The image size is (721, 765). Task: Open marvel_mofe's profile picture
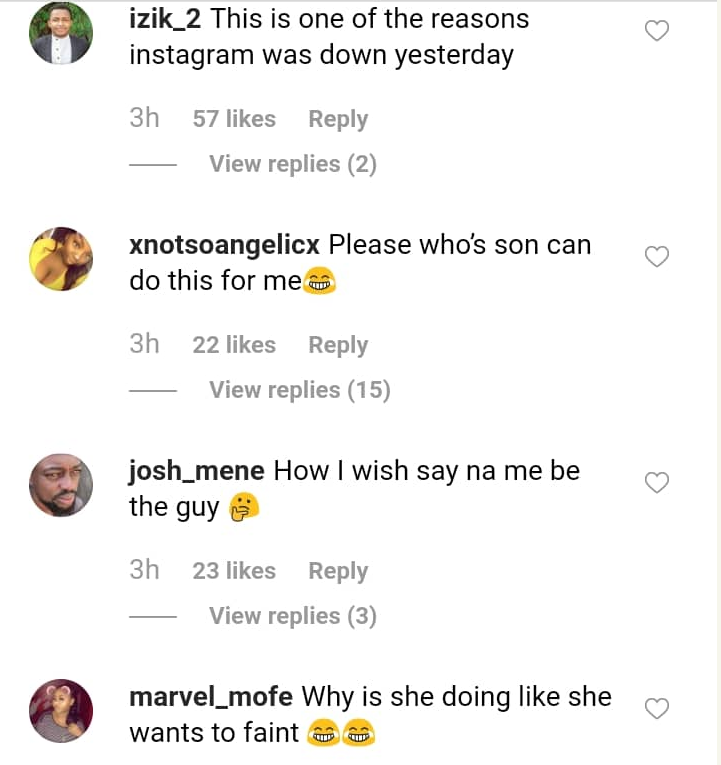click(x=61, y=711)
